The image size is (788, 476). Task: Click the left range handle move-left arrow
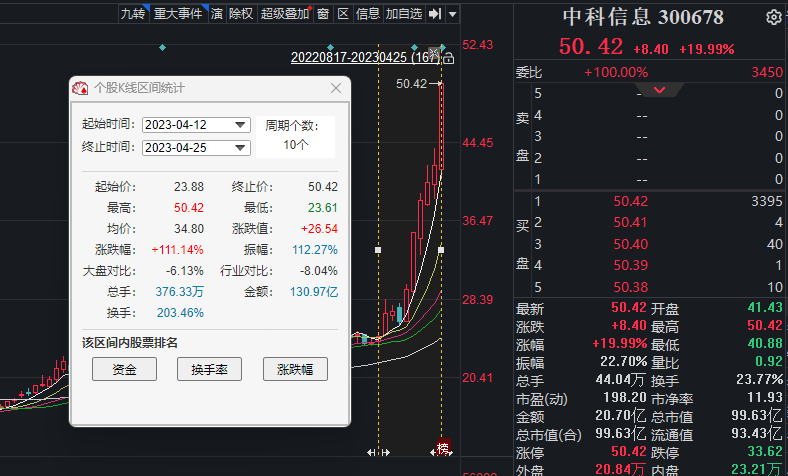click(371, 452)
